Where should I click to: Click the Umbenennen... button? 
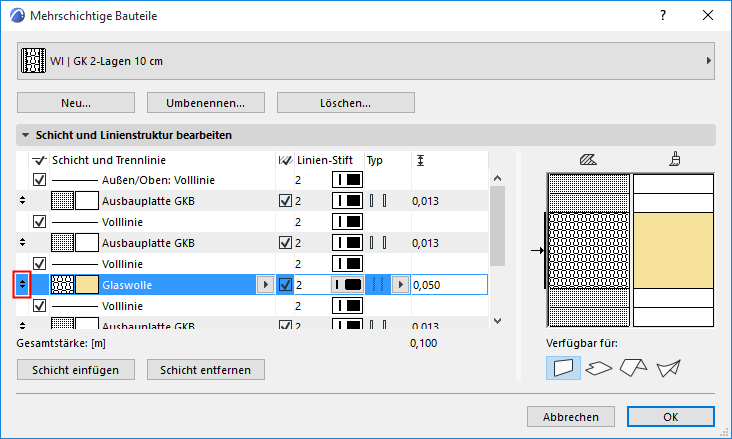point(205,102)
